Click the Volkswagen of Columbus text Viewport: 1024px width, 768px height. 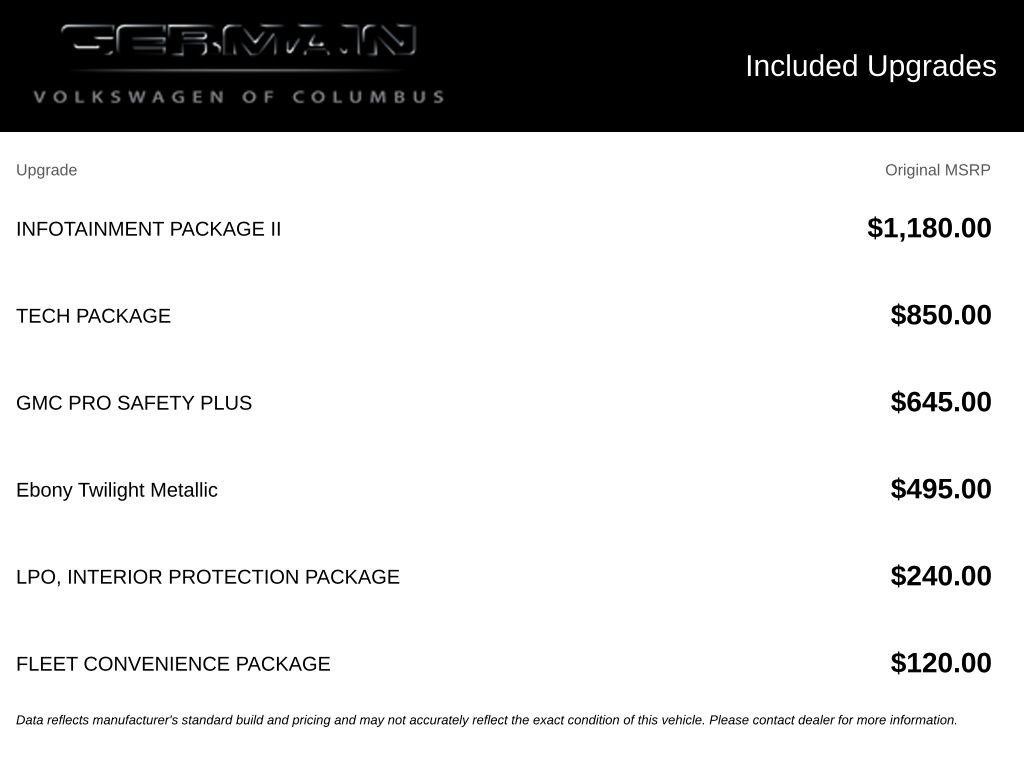(239, 97)
